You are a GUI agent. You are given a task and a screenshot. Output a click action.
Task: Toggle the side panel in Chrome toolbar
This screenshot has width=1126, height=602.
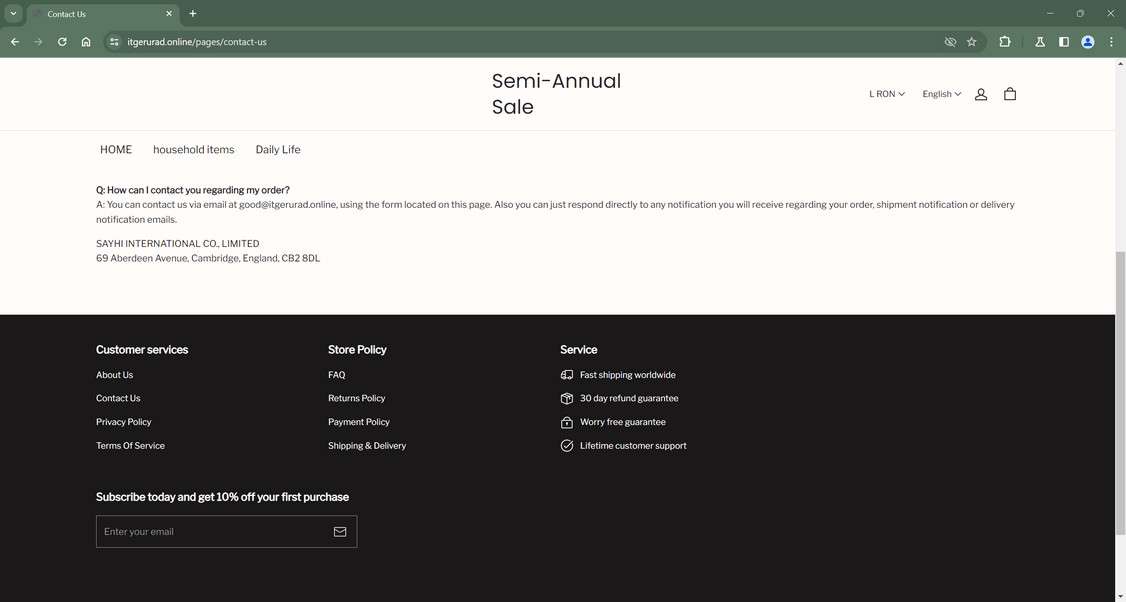click(x=1063, y=42)
